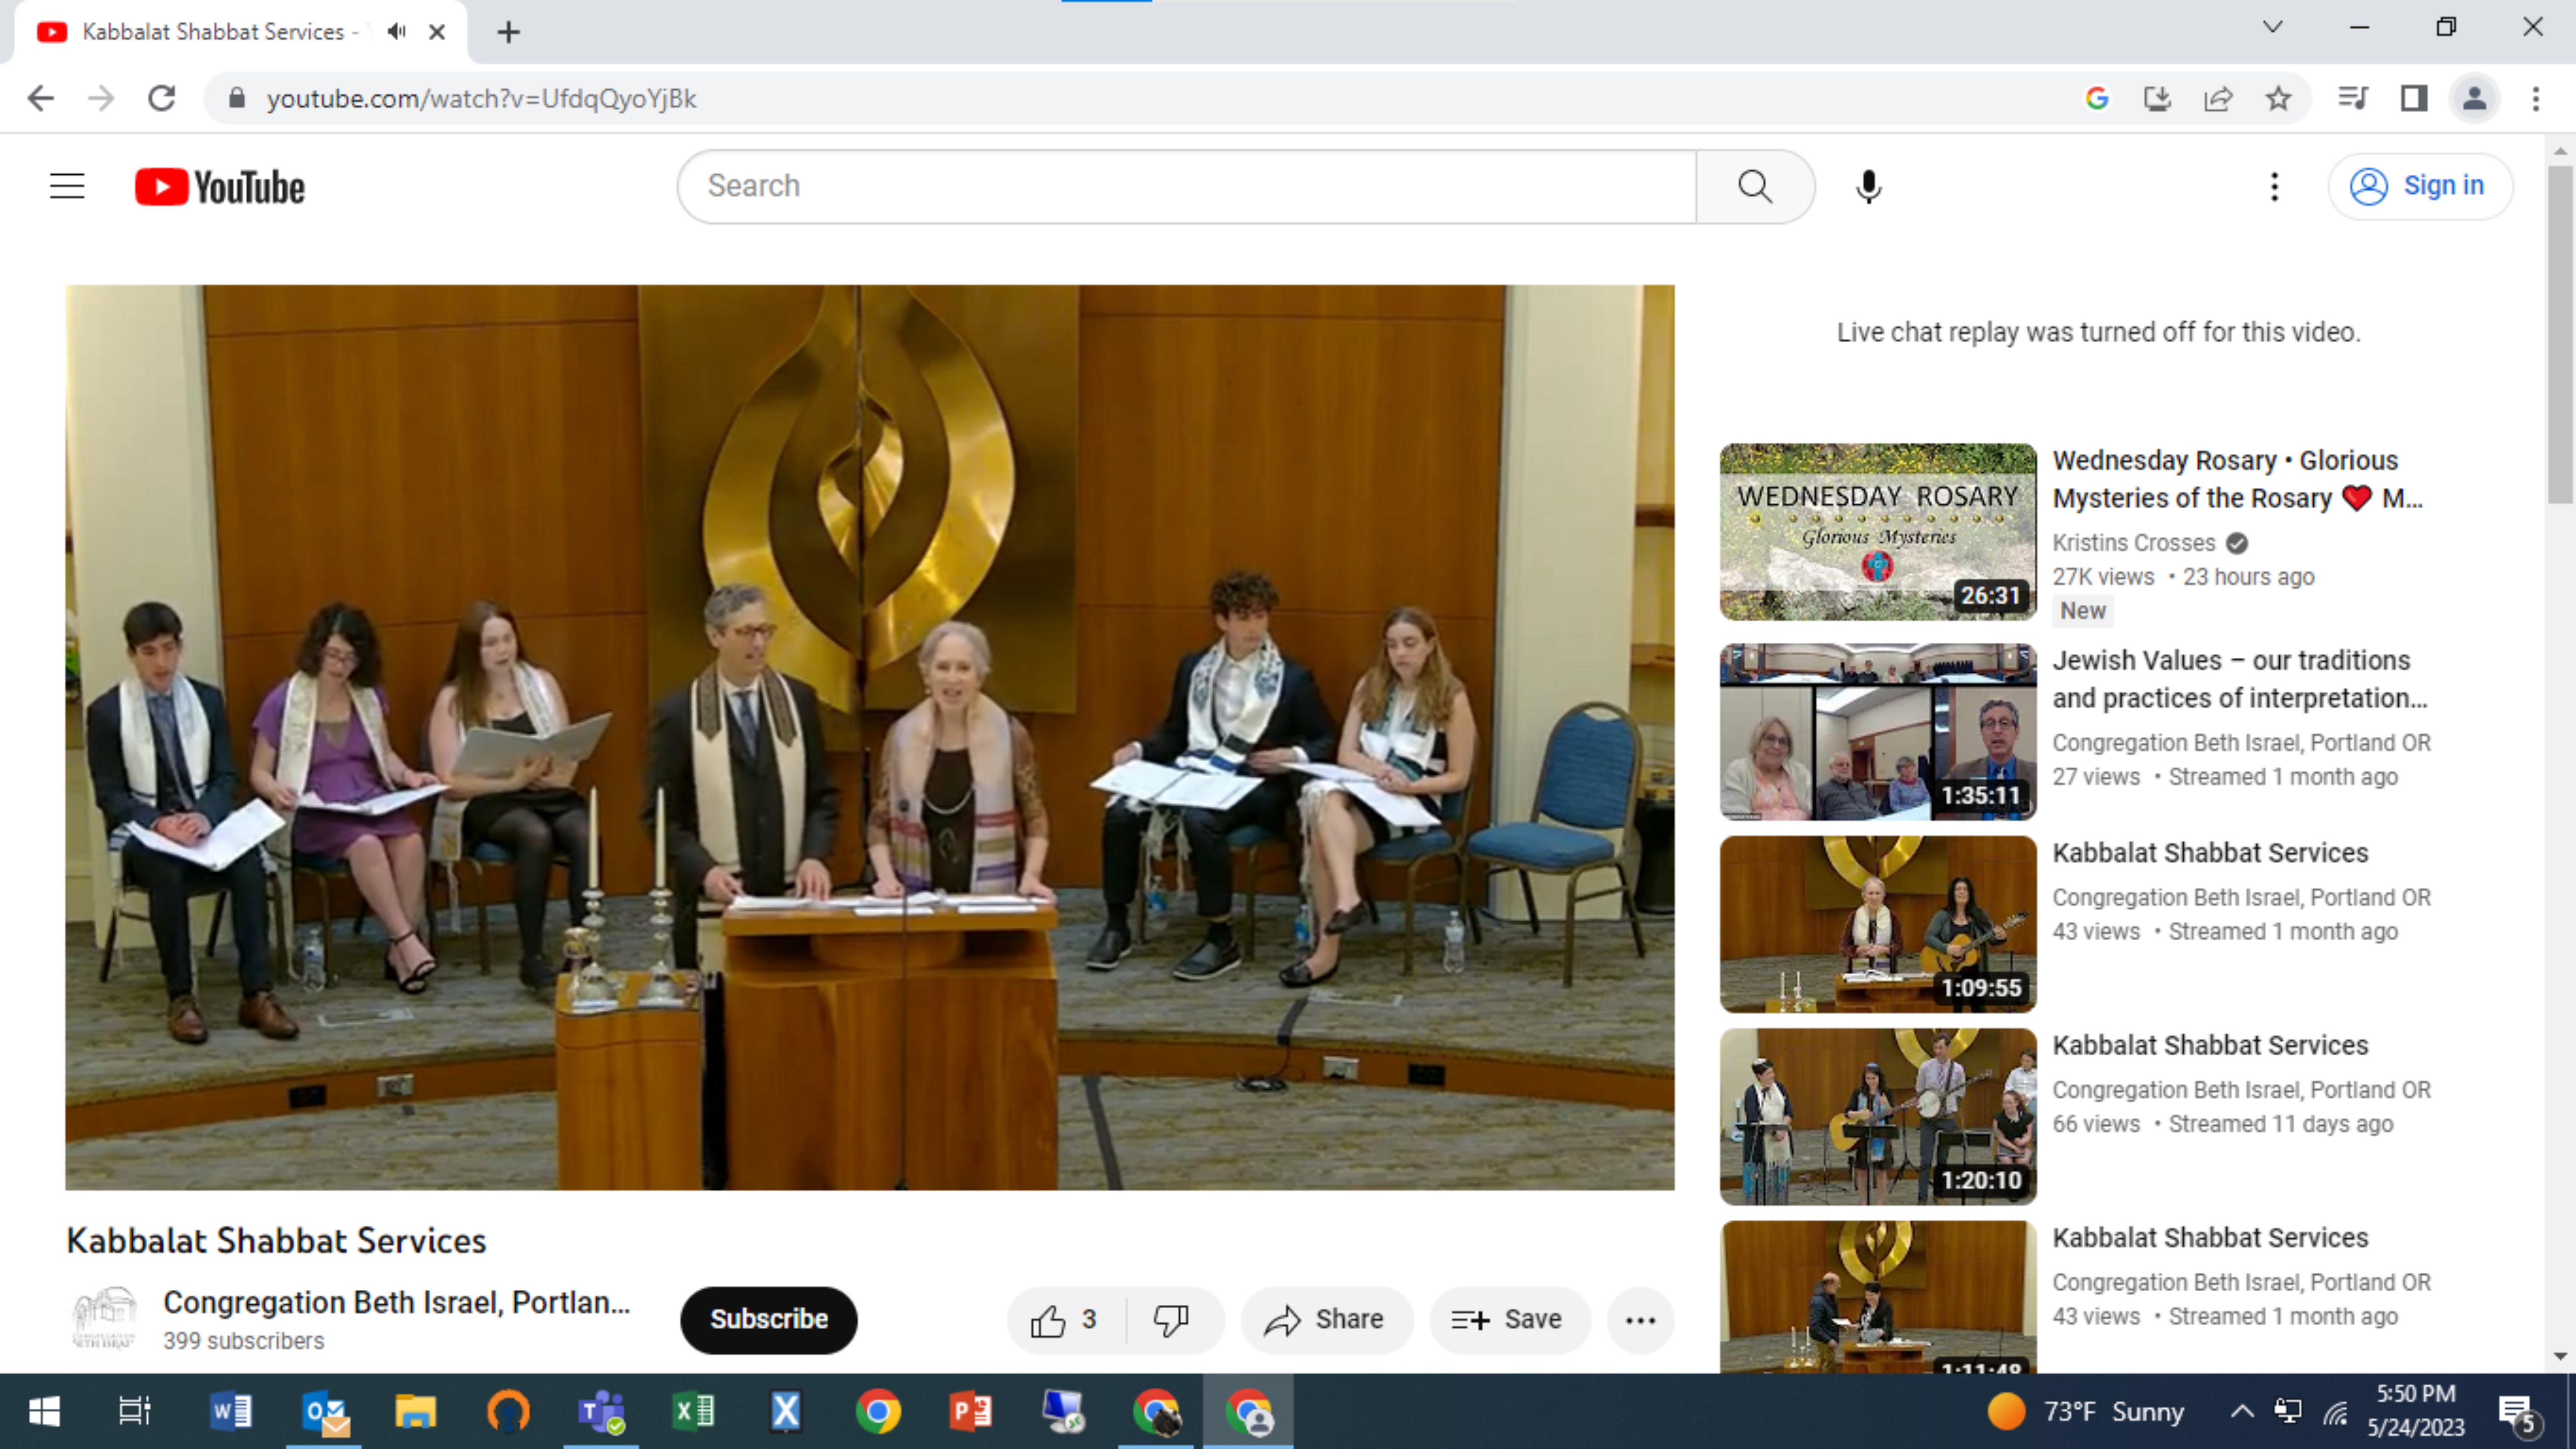Open Congregation Beth Israel channel name link

[x=397, y=1302]
